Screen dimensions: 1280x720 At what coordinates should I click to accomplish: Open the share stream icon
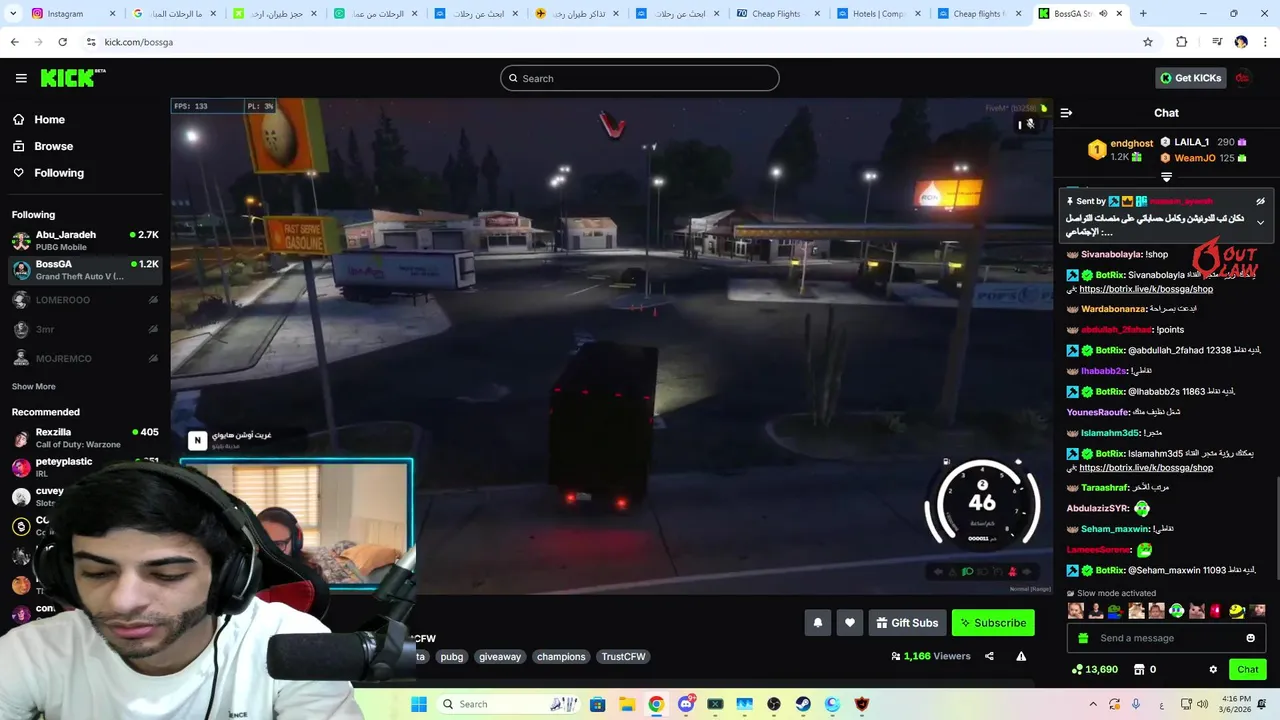[989, 656]
